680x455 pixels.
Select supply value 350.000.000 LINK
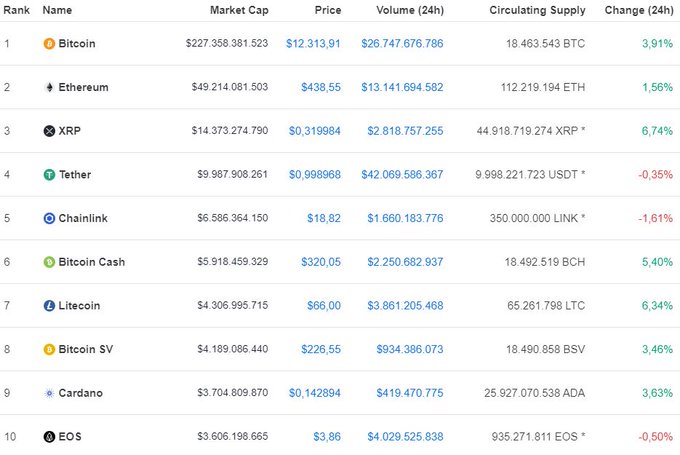(x=538, y=219)
